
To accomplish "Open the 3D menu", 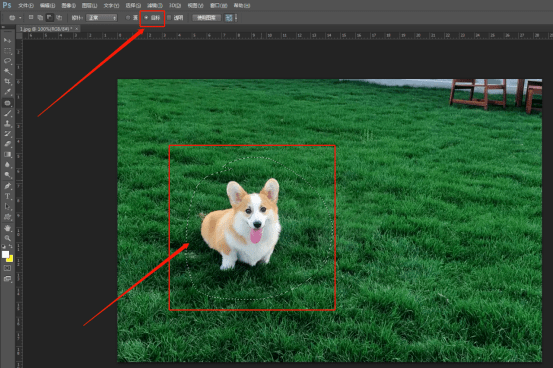I will (175, 6).
